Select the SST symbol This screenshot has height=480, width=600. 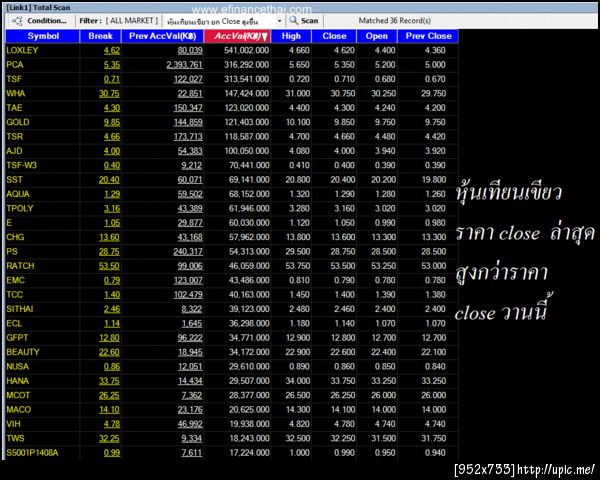click(15, 180)
